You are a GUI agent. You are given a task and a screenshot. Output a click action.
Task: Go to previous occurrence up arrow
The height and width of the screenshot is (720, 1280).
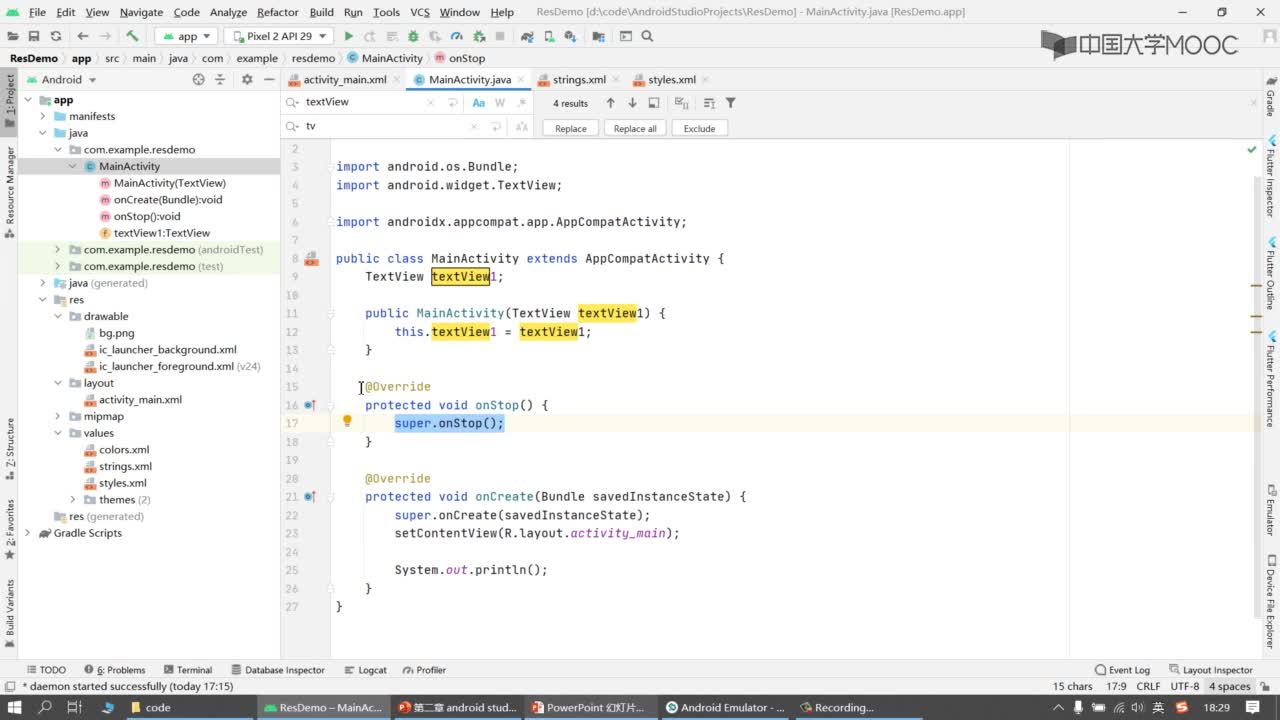[610, 103]
